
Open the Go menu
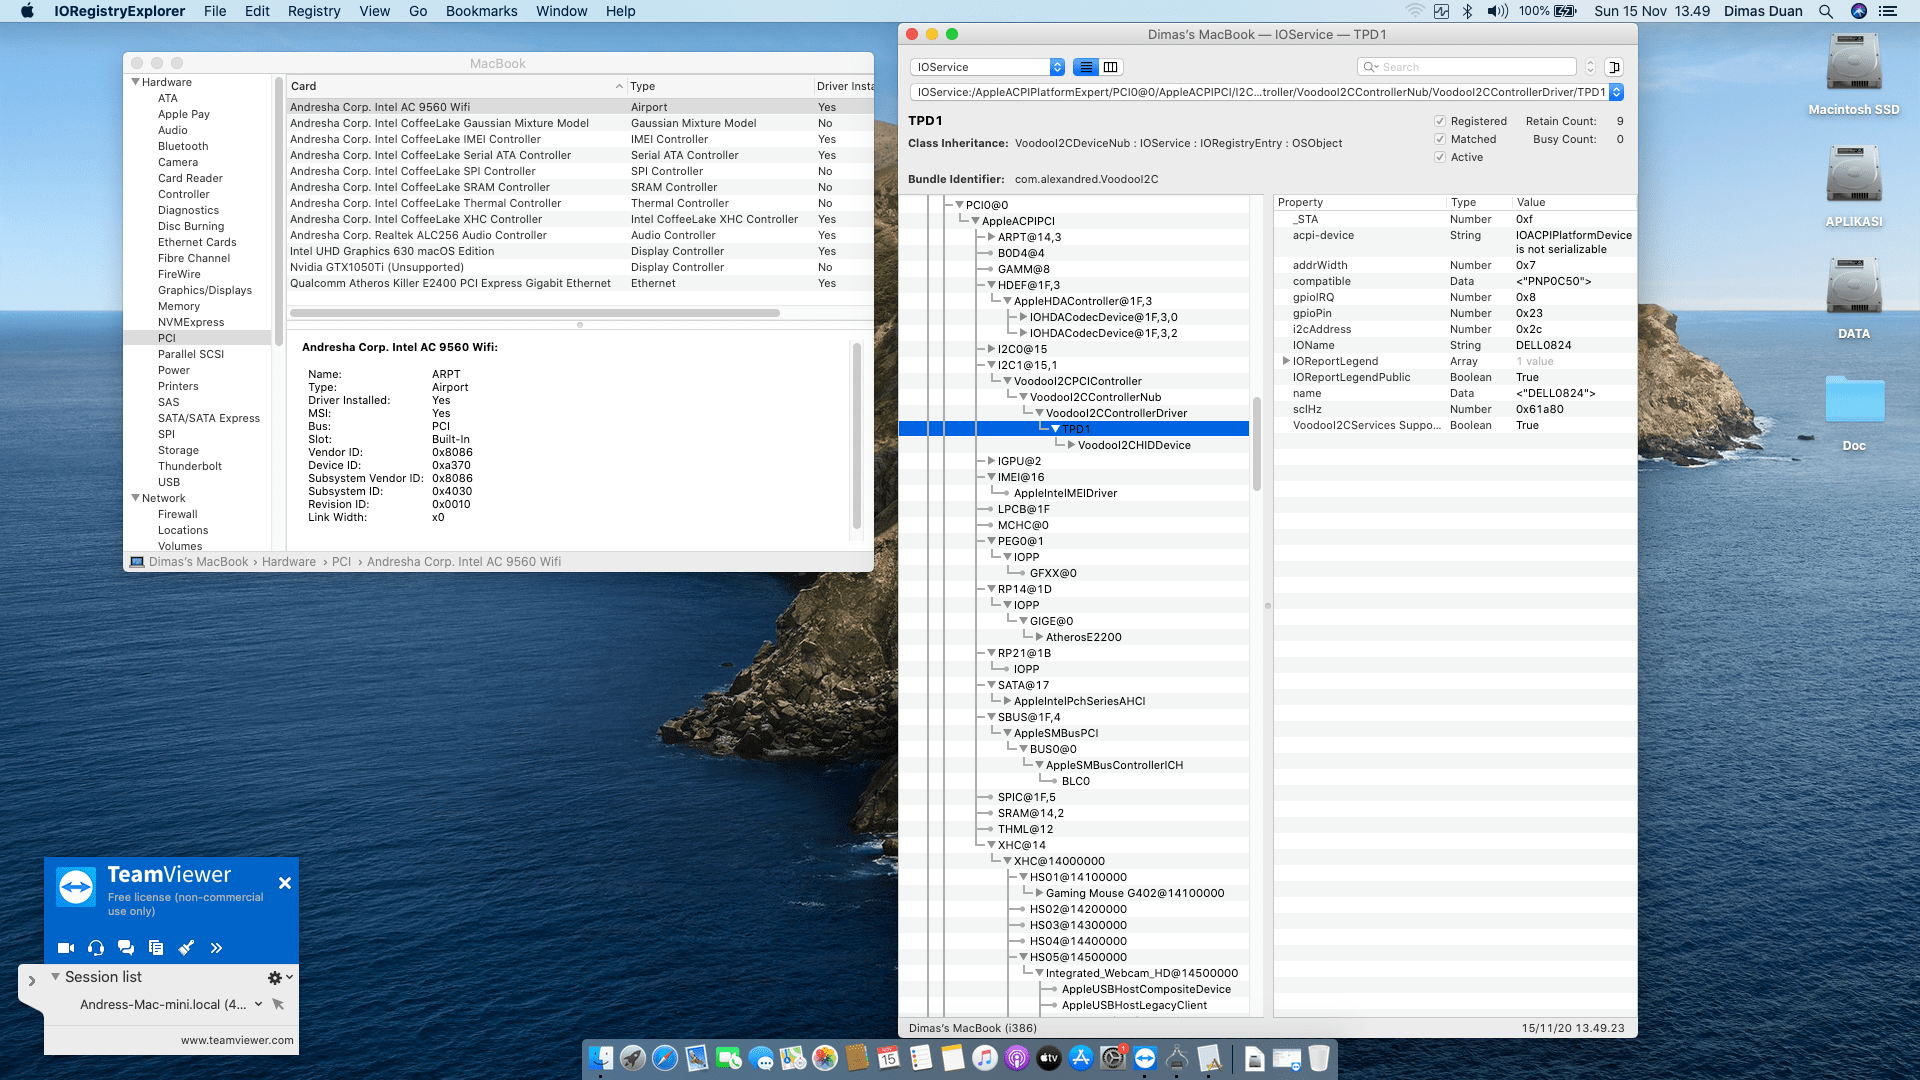tap(418, 11)
